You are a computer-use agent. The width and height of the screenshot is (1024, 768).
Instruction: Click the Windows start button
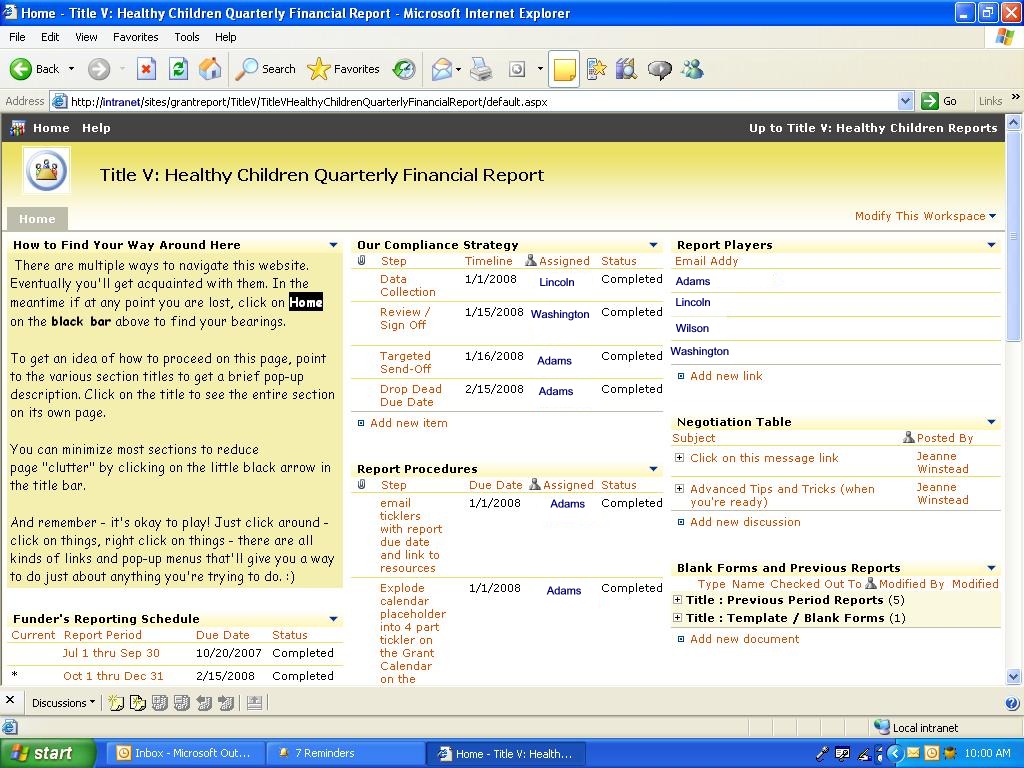coord(46,753)
